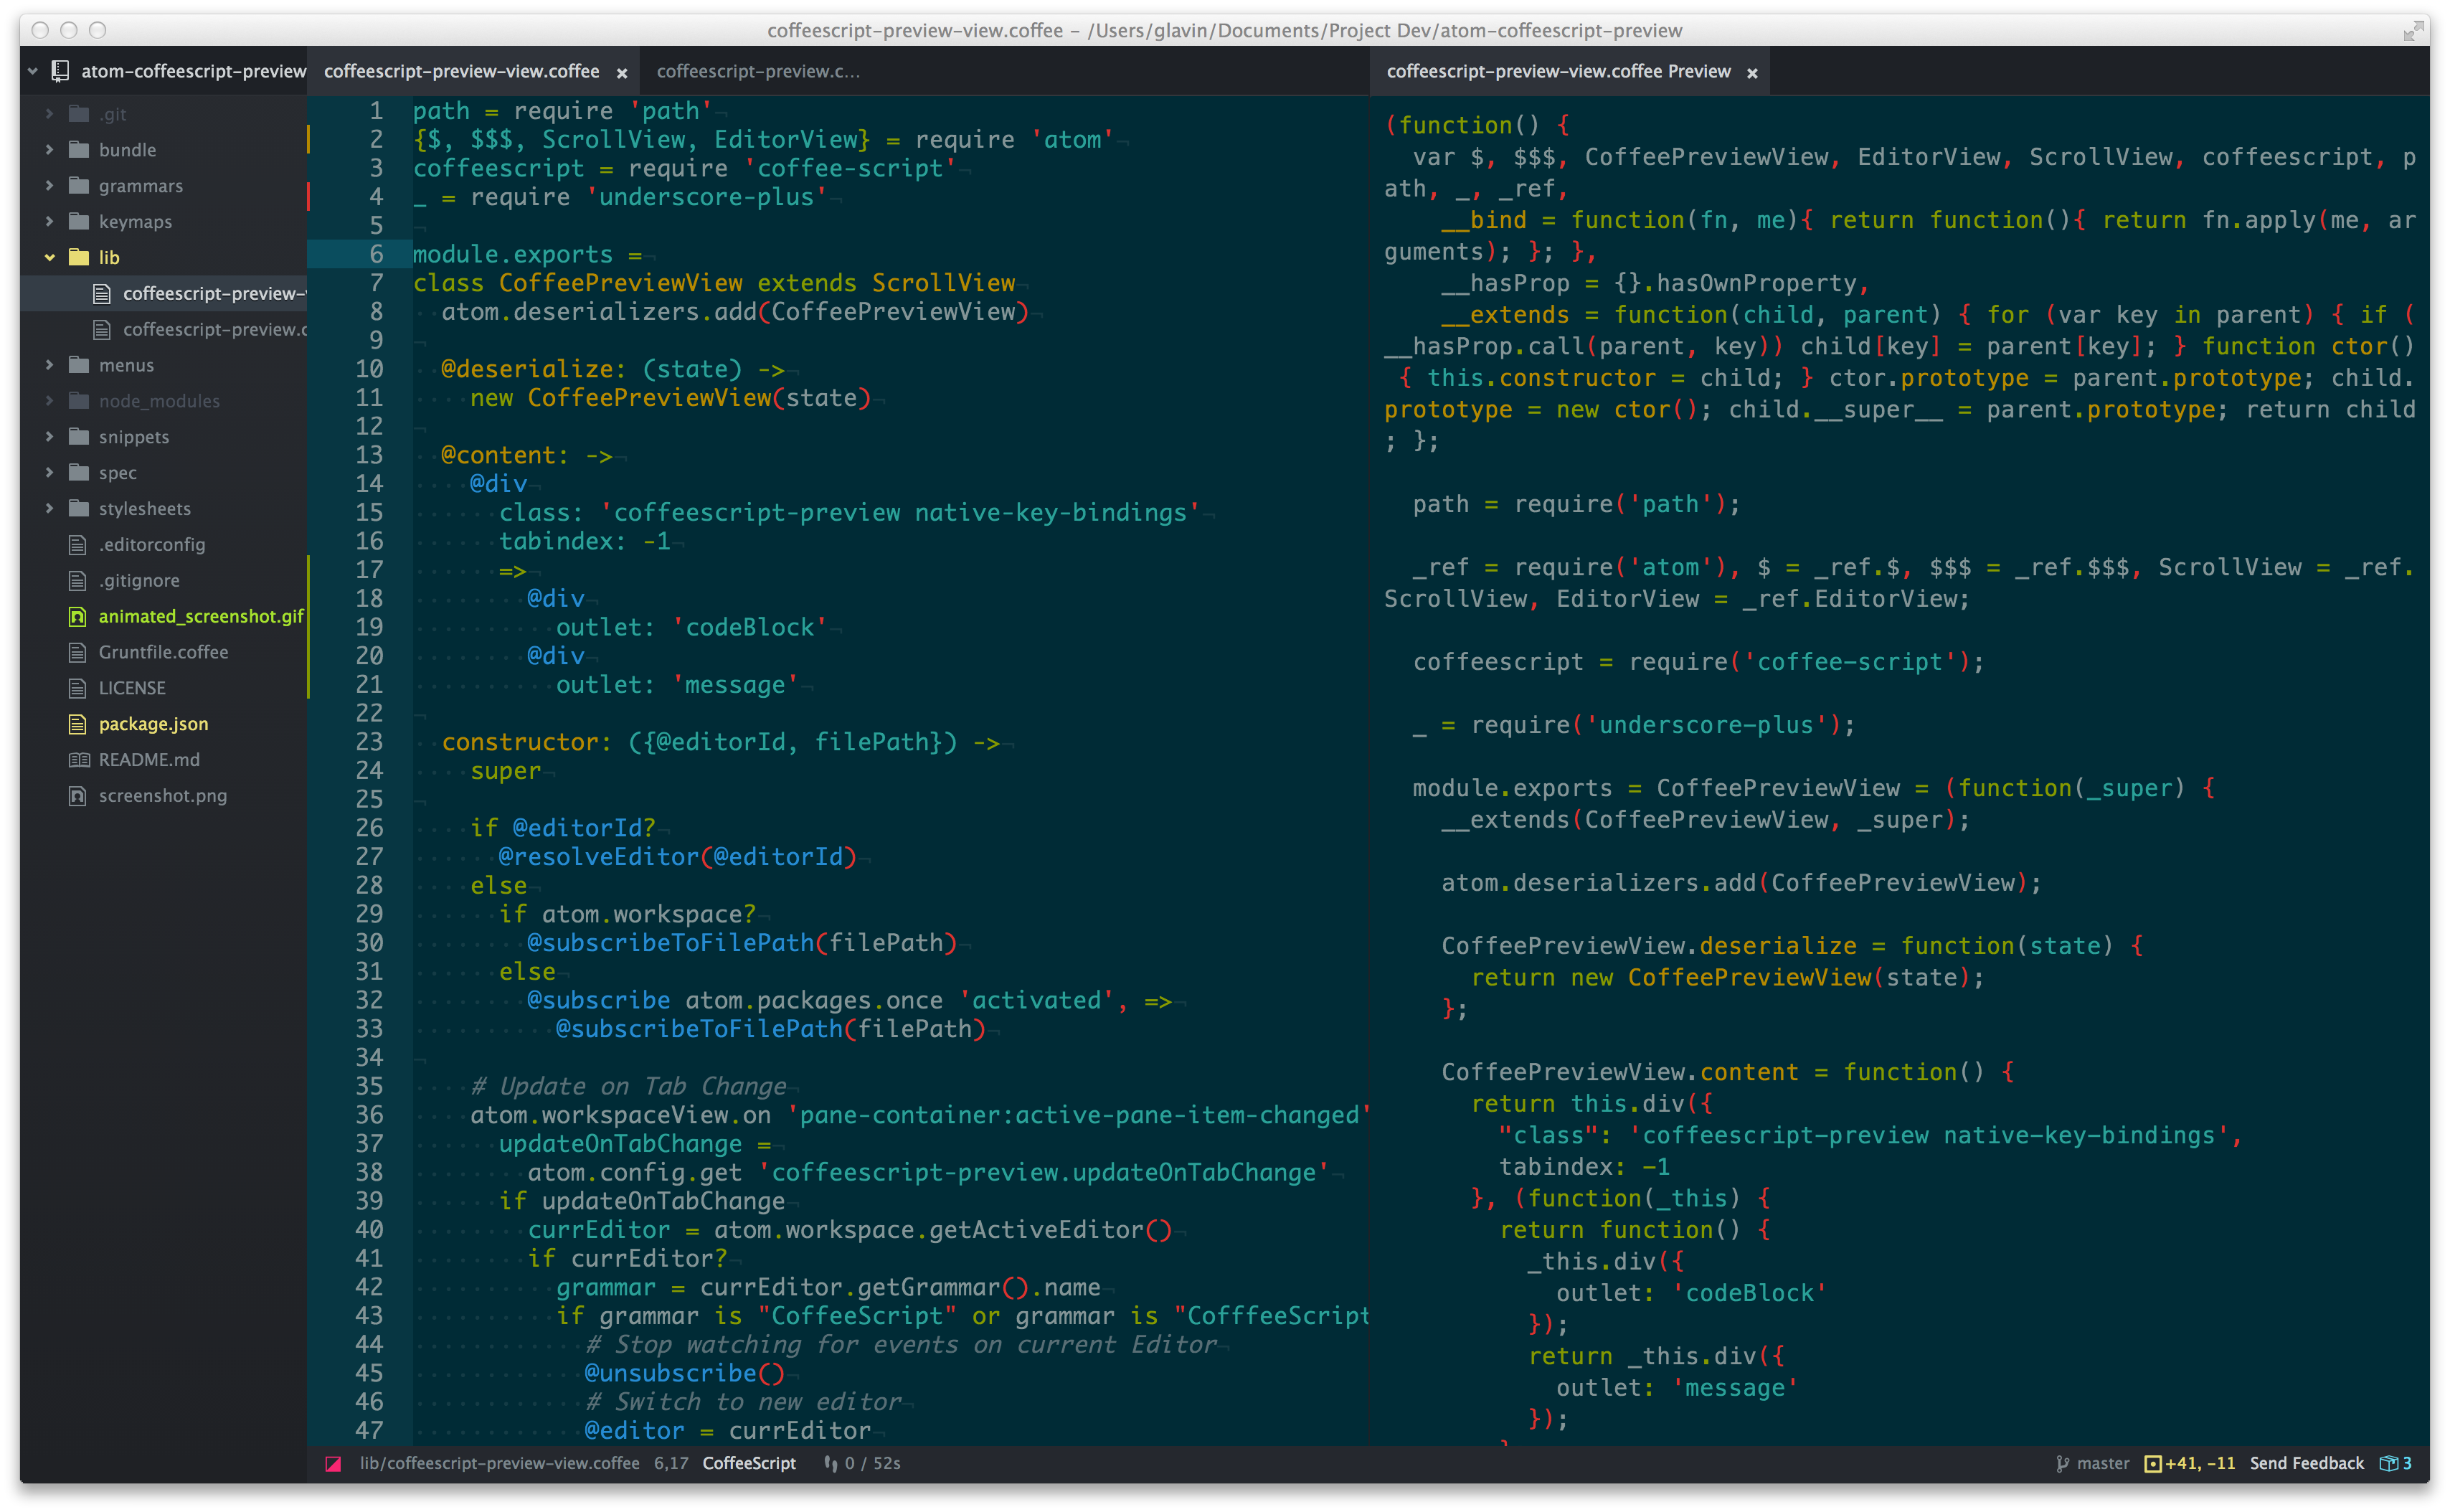Change grammar via CoffeeScript status label
The image size is (2450, 1512).
[x=749, y=1463]
